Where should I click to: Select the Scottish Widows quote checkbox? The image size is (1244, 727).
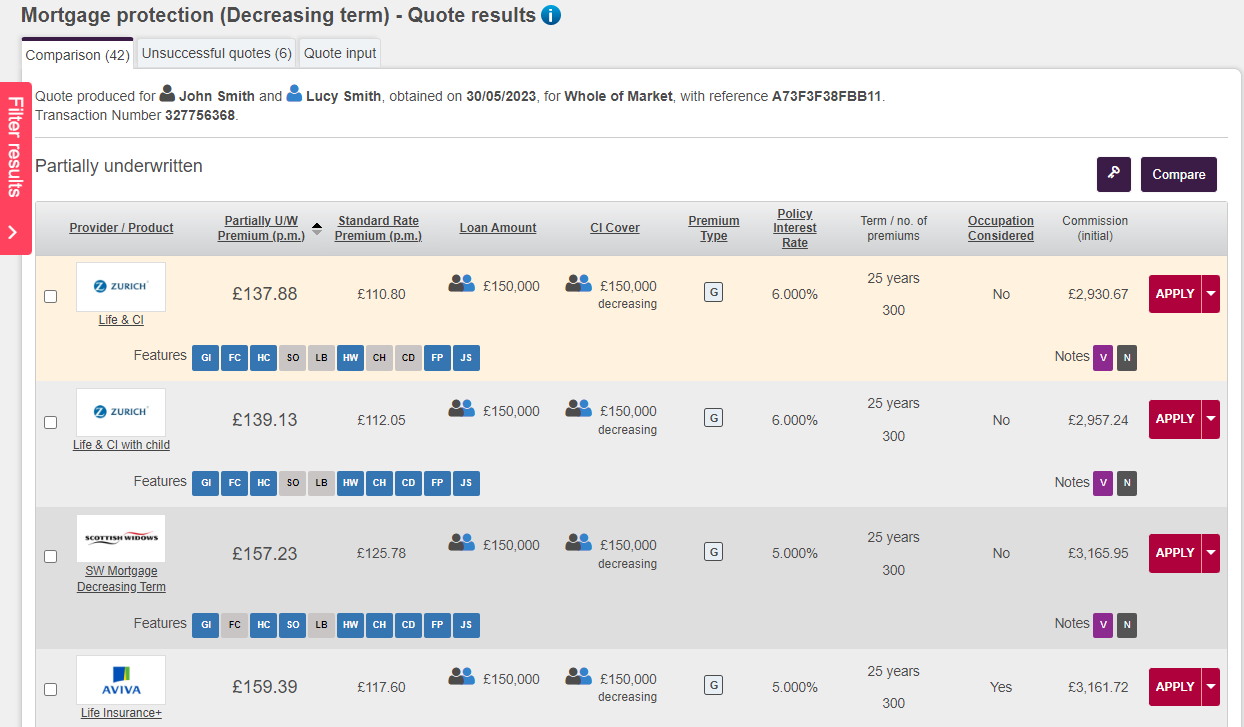(51, 556)
